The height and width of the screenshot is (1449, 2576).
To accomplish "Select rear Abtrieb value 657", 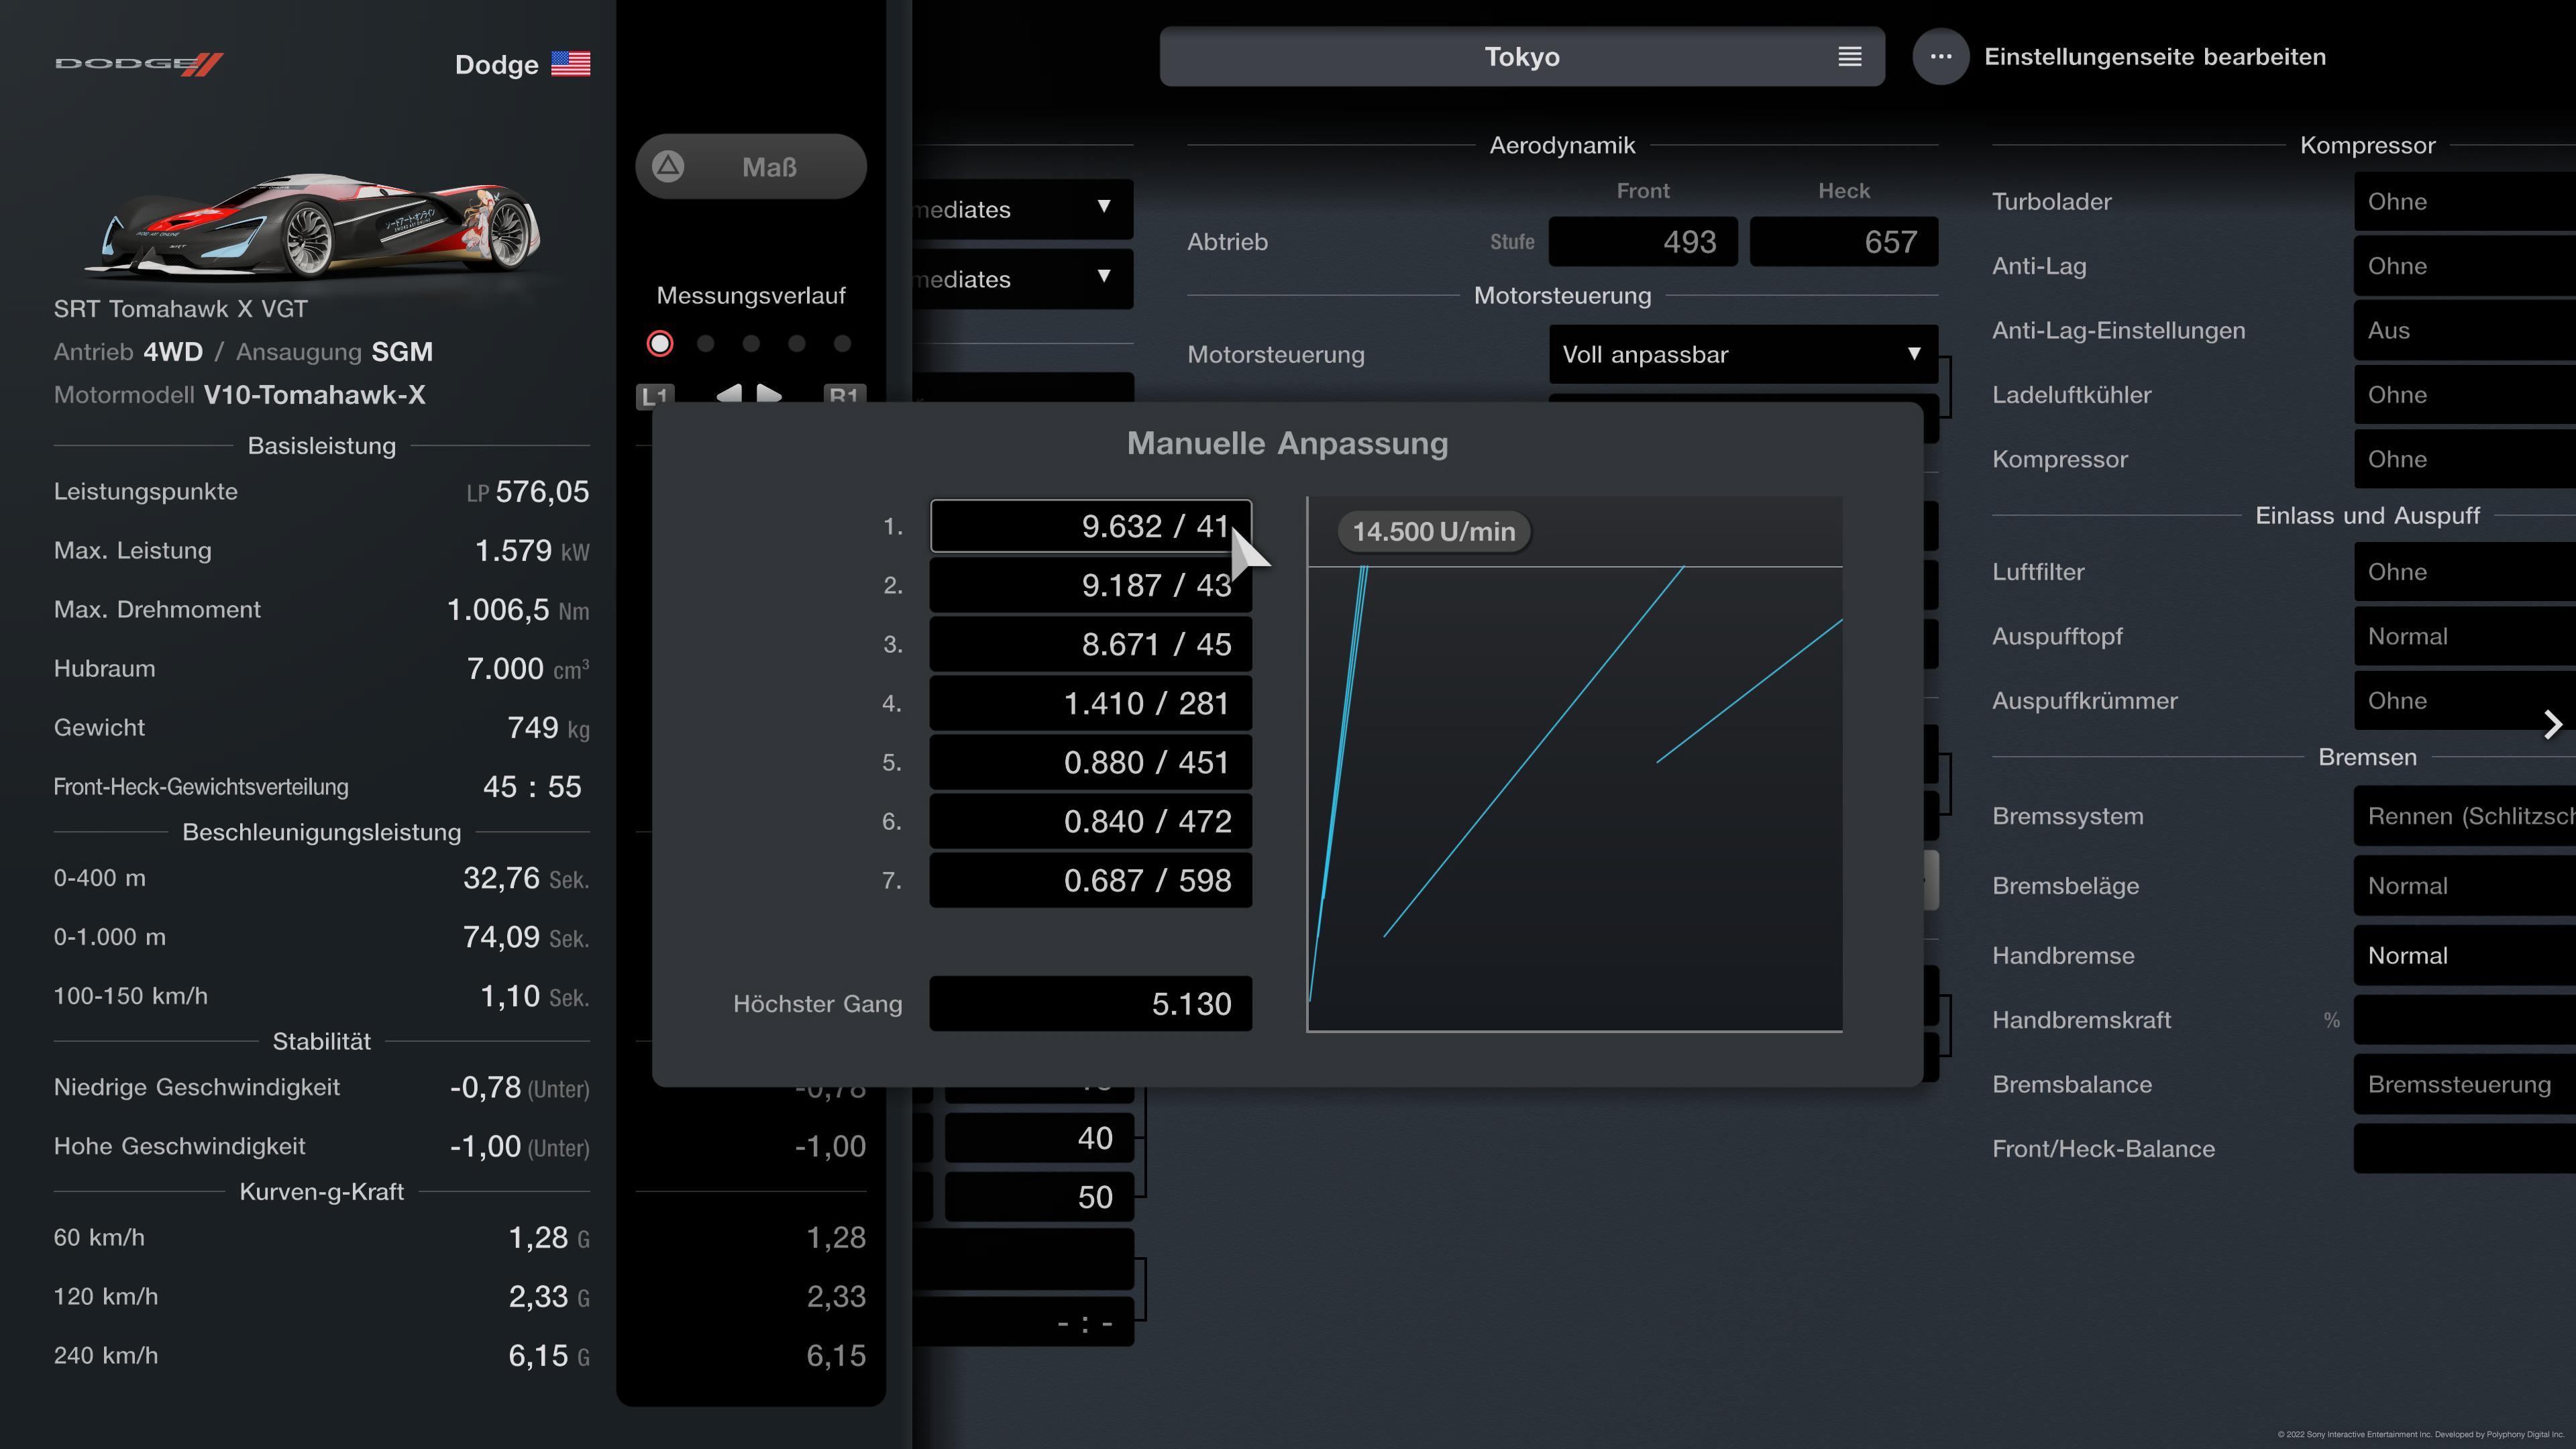I will point(1844,241).
